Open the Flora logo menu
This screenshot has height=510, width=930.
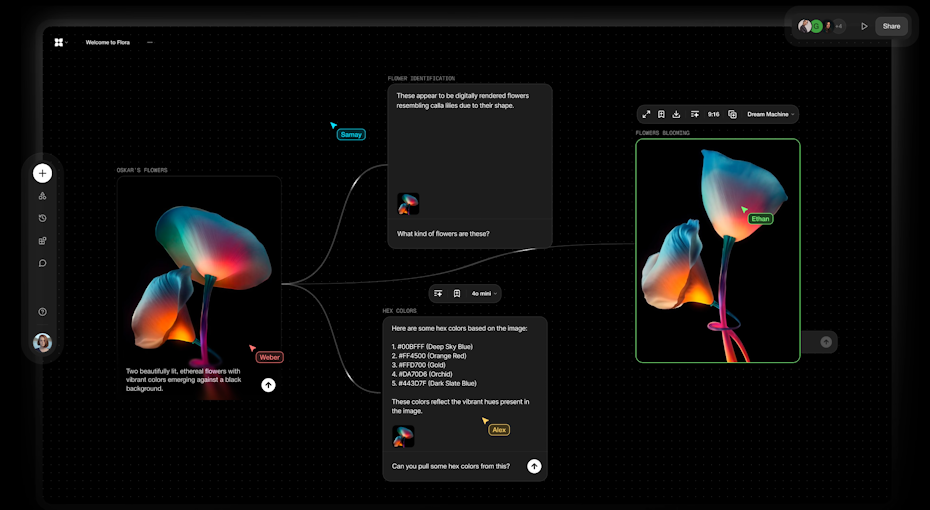click(59, 42)
